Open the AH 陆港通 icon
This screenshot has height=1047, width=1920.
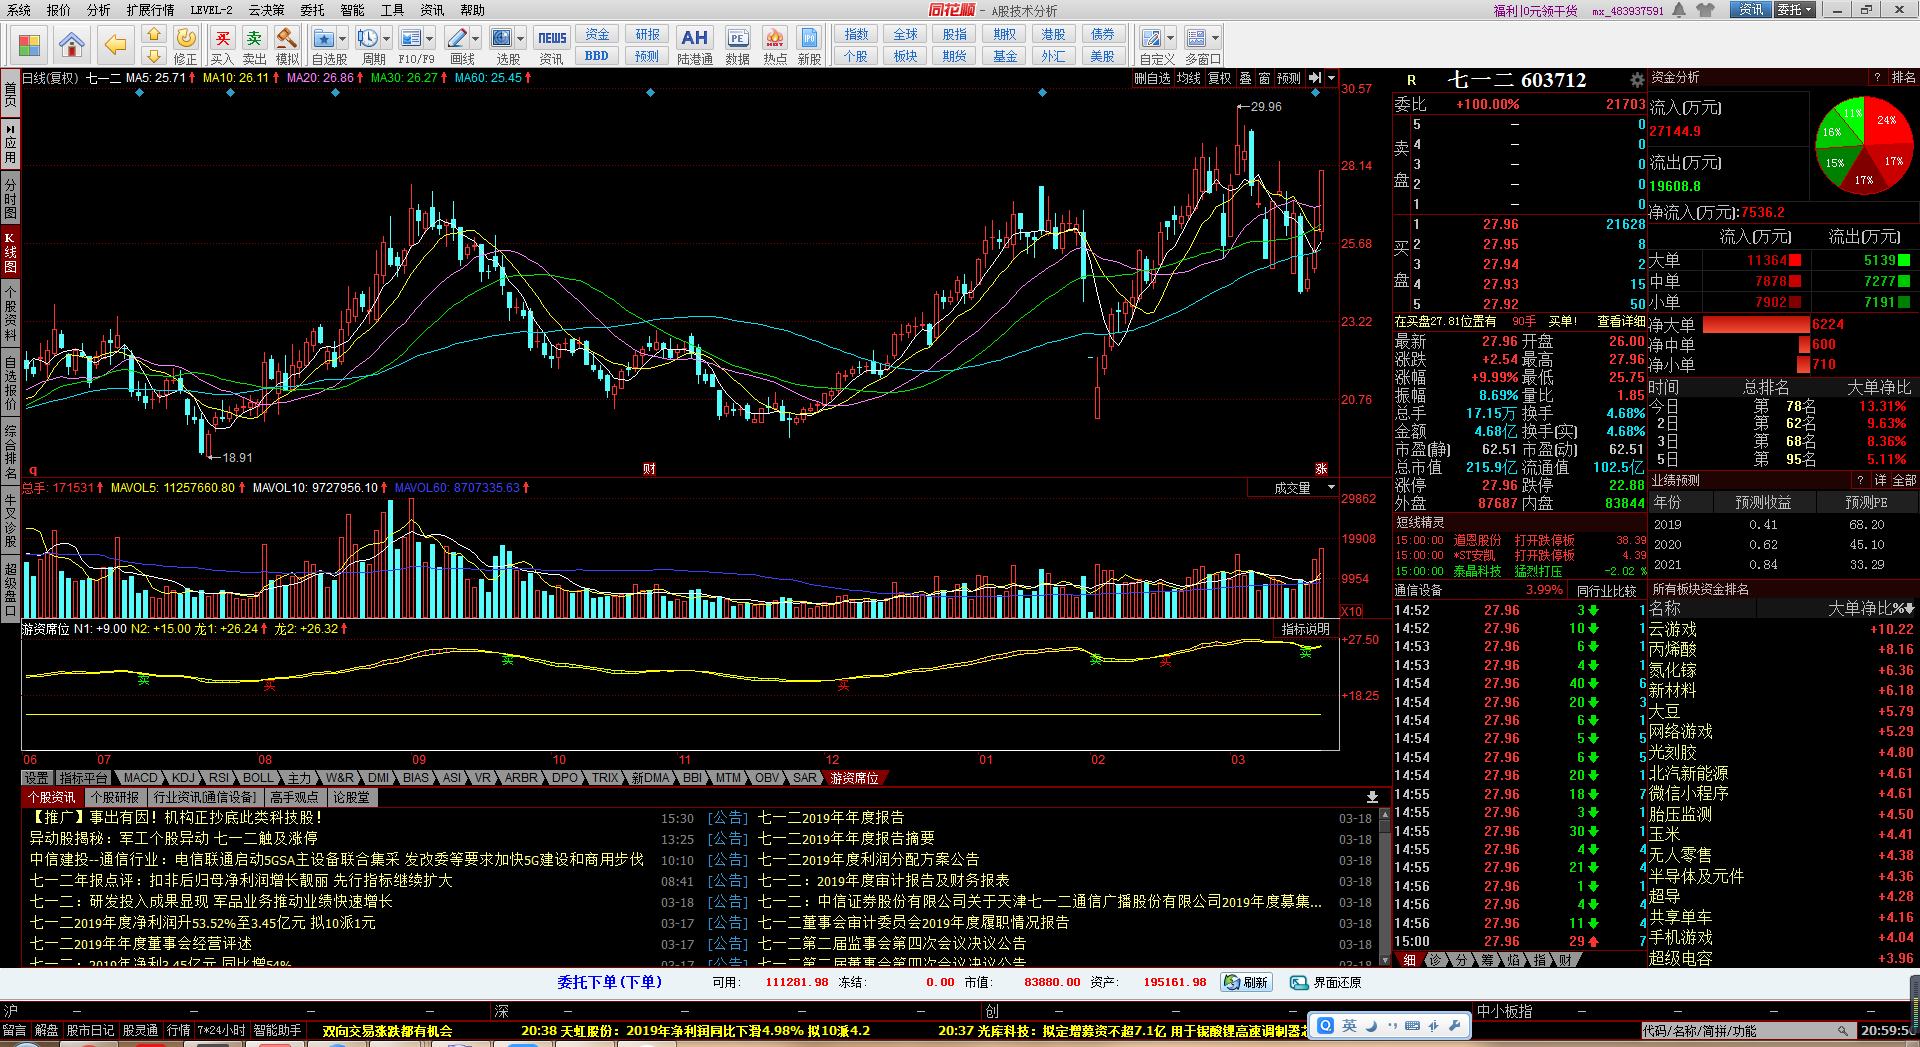[694, 45]
